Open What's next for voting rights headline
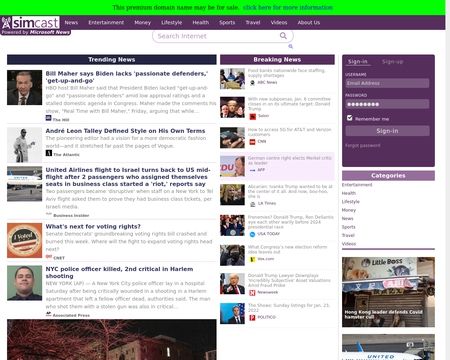This screenshot has width=450, height=360. [93, 226]
